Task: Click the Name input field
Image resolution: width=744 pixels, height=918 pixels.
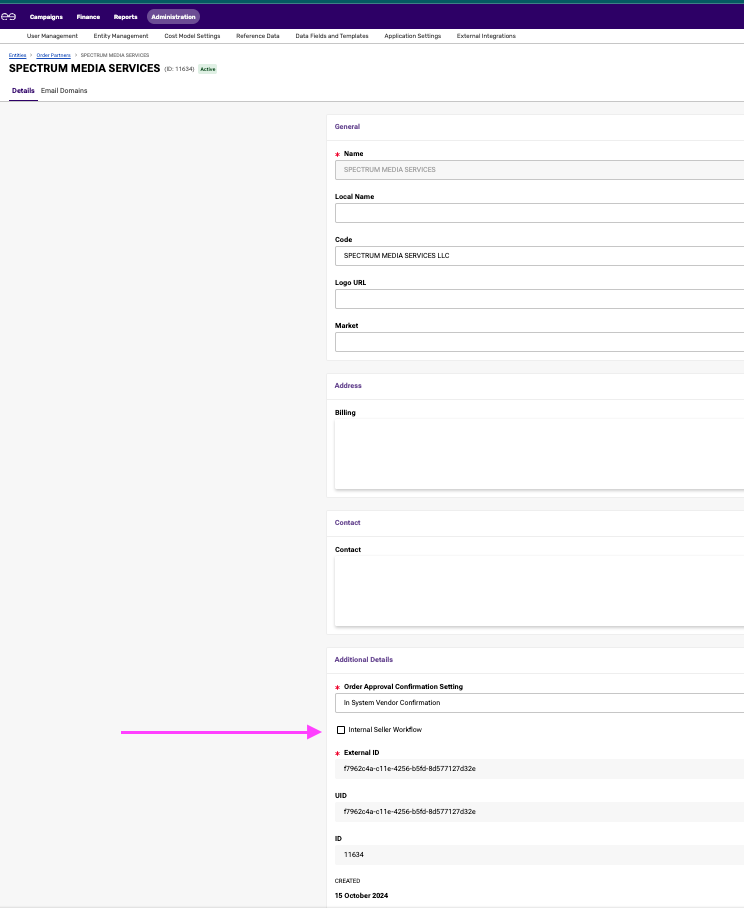Action: 539,170
